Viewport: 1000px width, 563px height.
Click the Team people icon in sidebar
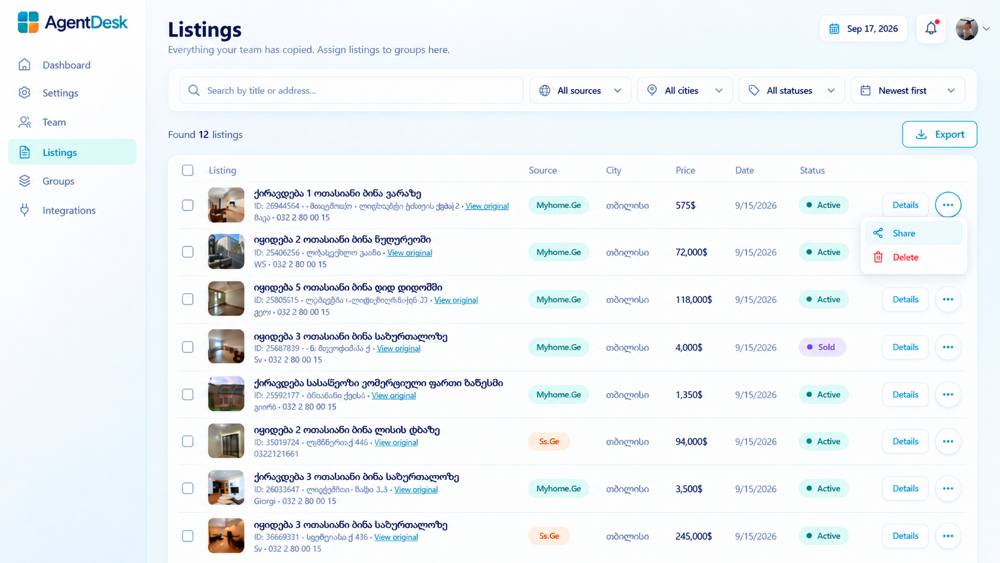point(24,122)
